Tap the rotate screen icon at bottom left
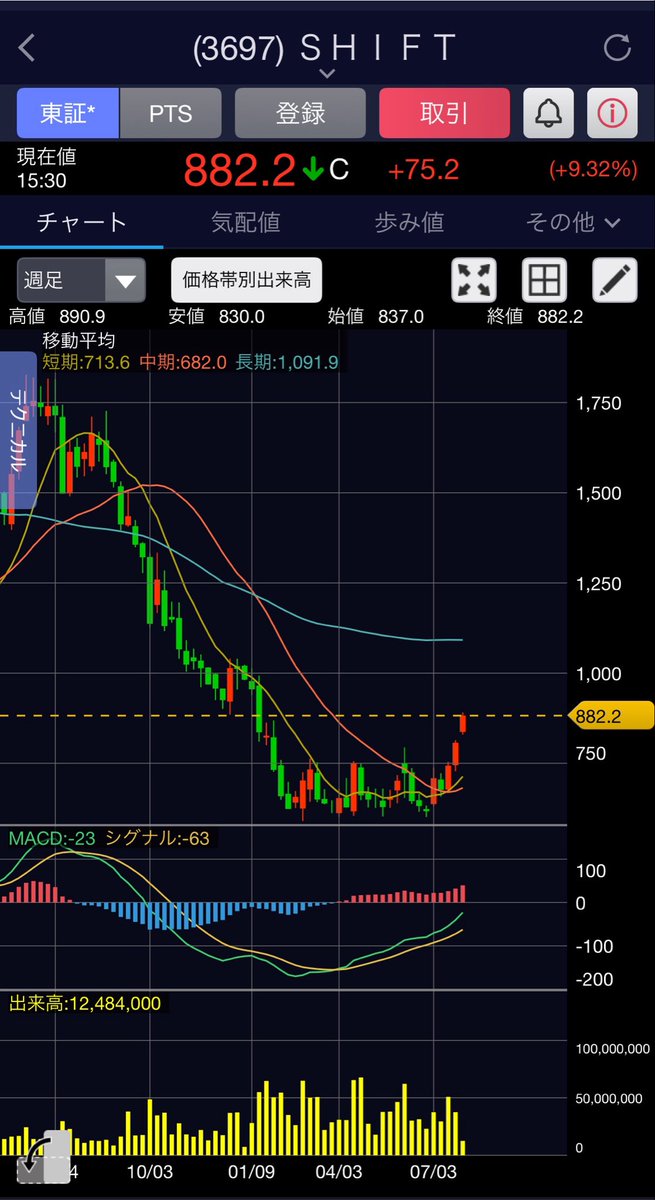Screen dimensions: 655x1200 tap(44, 1158)
